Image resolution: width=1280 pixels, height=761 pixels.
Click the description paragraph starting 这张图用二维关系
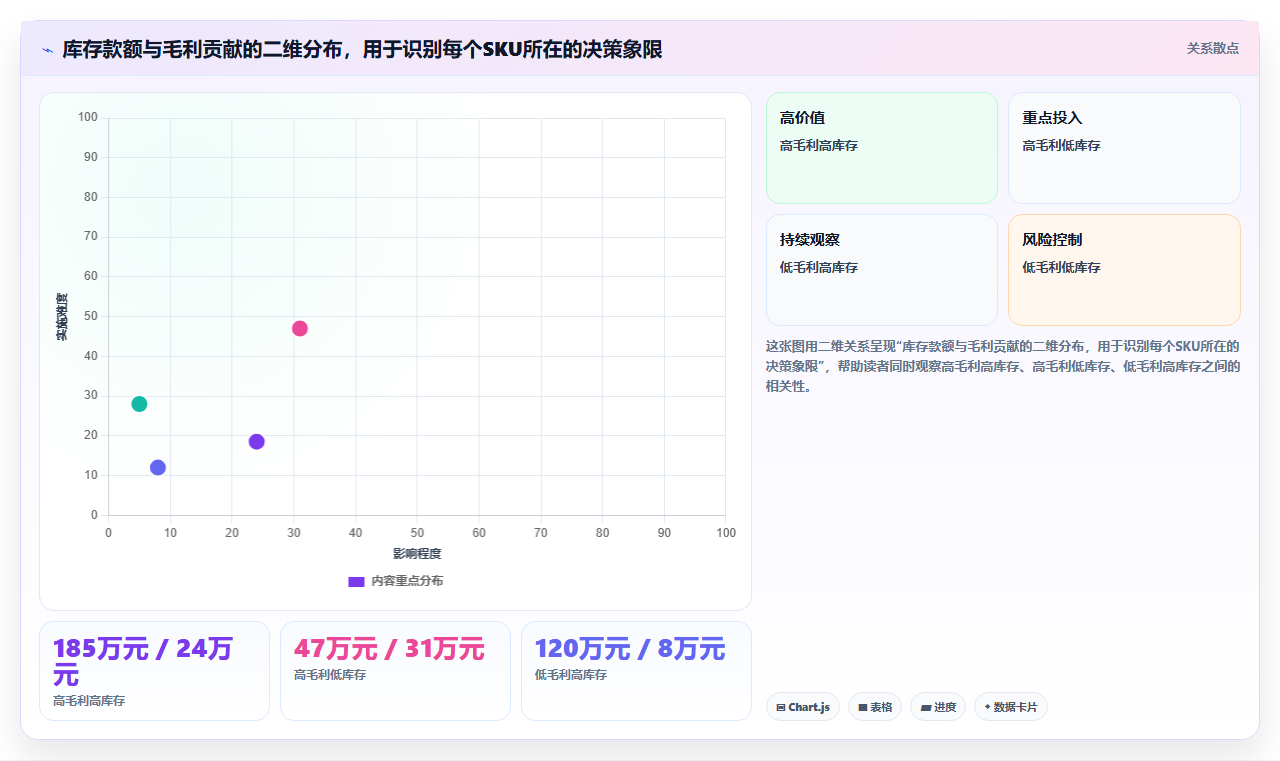pos(1003,366)
